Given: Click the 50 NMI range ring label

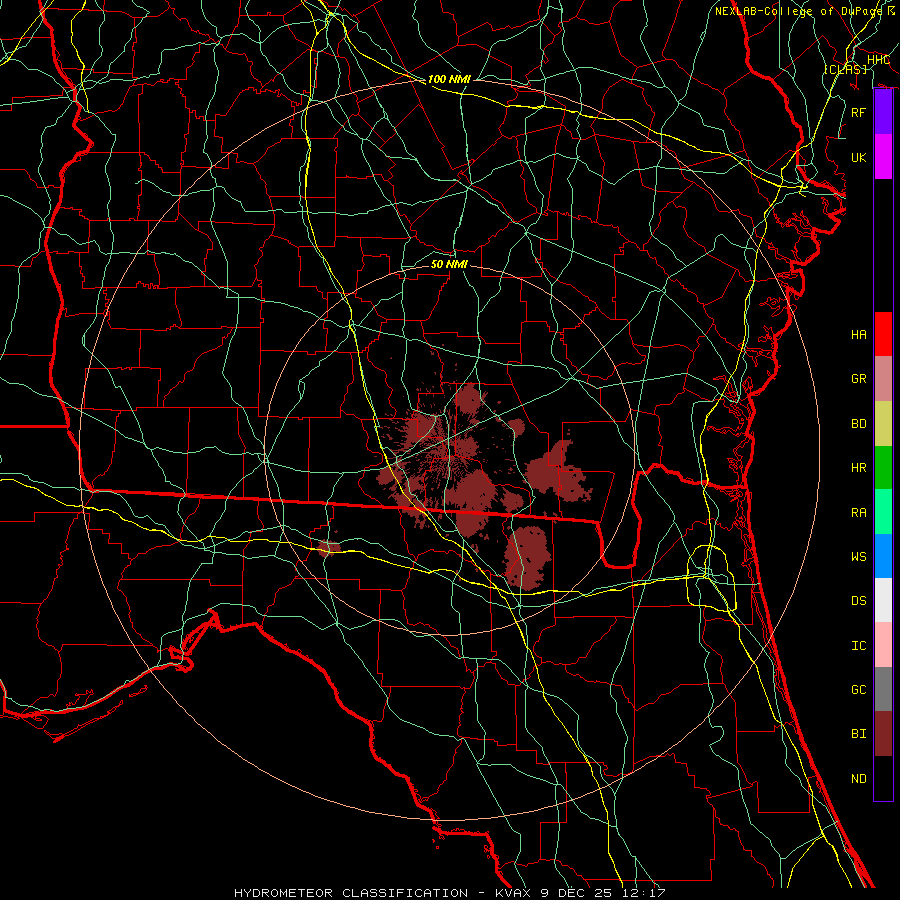Looking at the screenshot, I should point(449,264).
